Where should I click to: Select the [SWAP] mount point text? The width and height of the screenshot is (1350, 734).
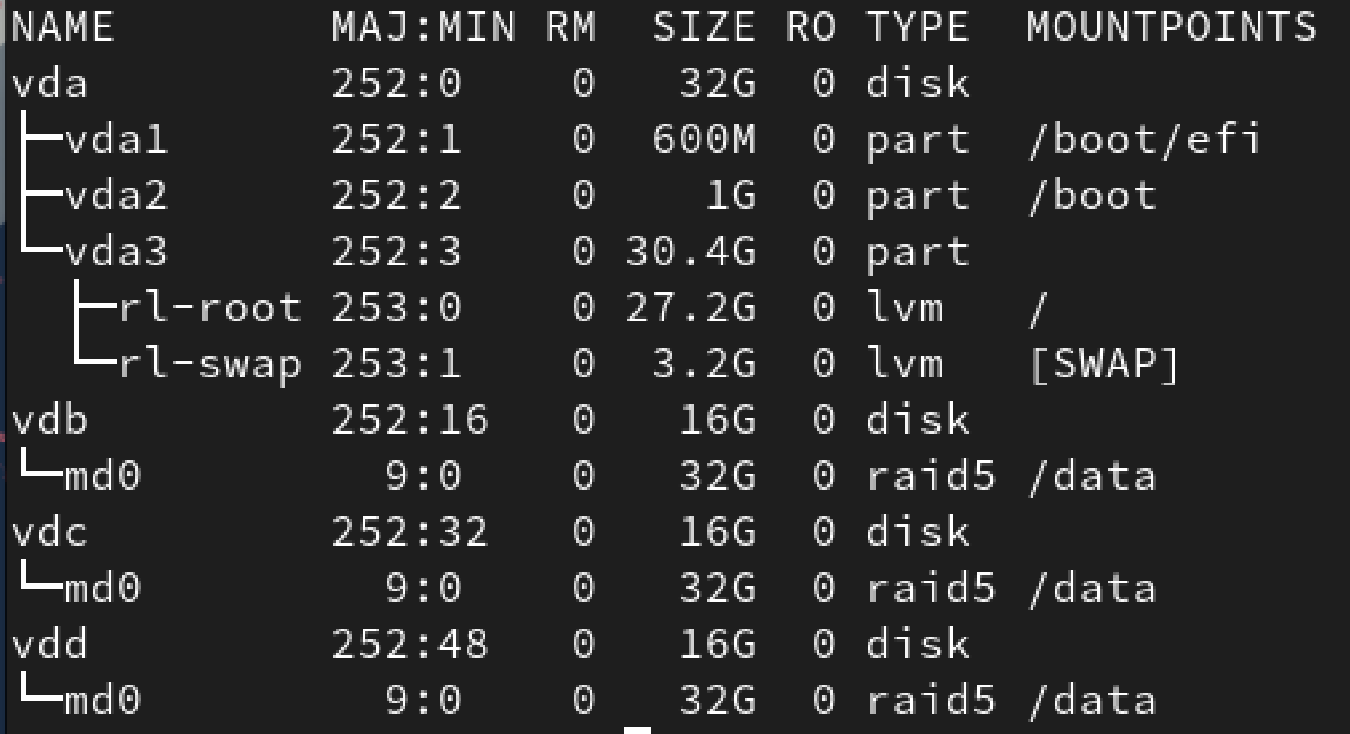[x=1103, y=364]
